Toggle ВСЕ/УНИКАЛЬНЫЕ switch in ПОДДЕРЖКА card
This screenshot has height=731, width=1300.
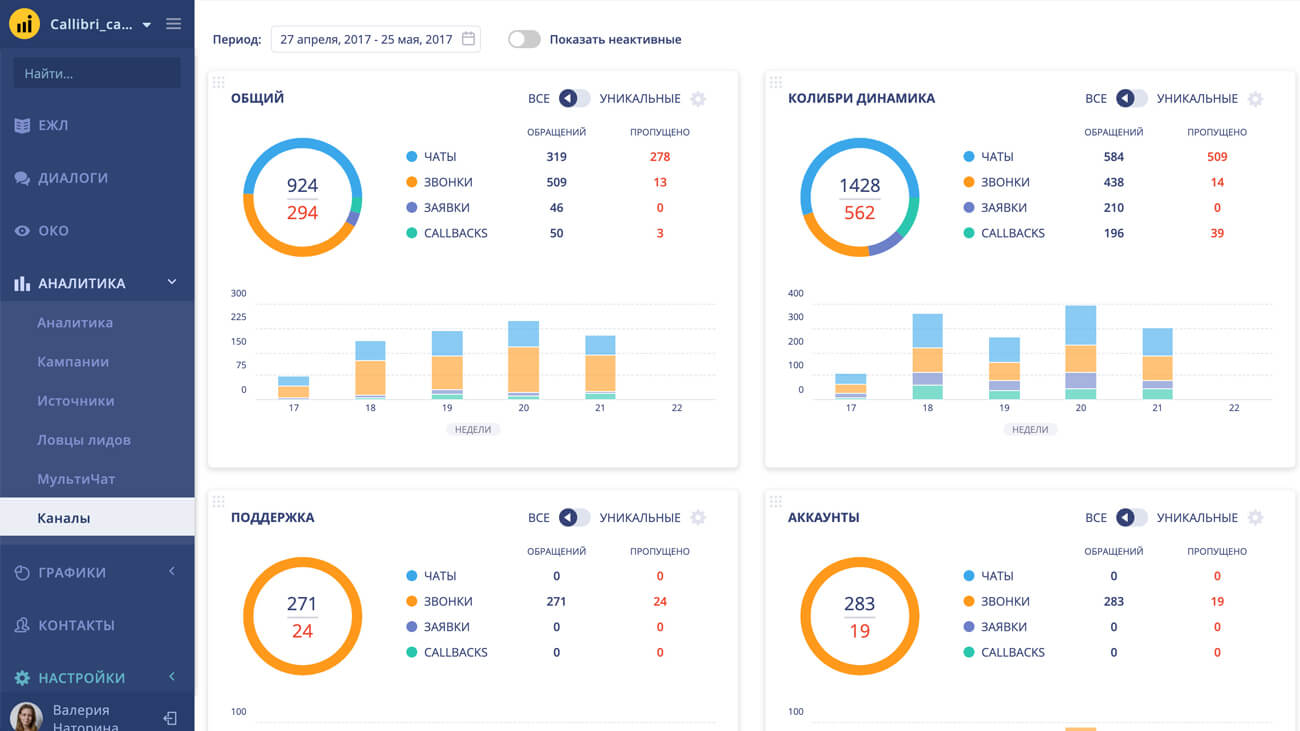tap(574, 518)
